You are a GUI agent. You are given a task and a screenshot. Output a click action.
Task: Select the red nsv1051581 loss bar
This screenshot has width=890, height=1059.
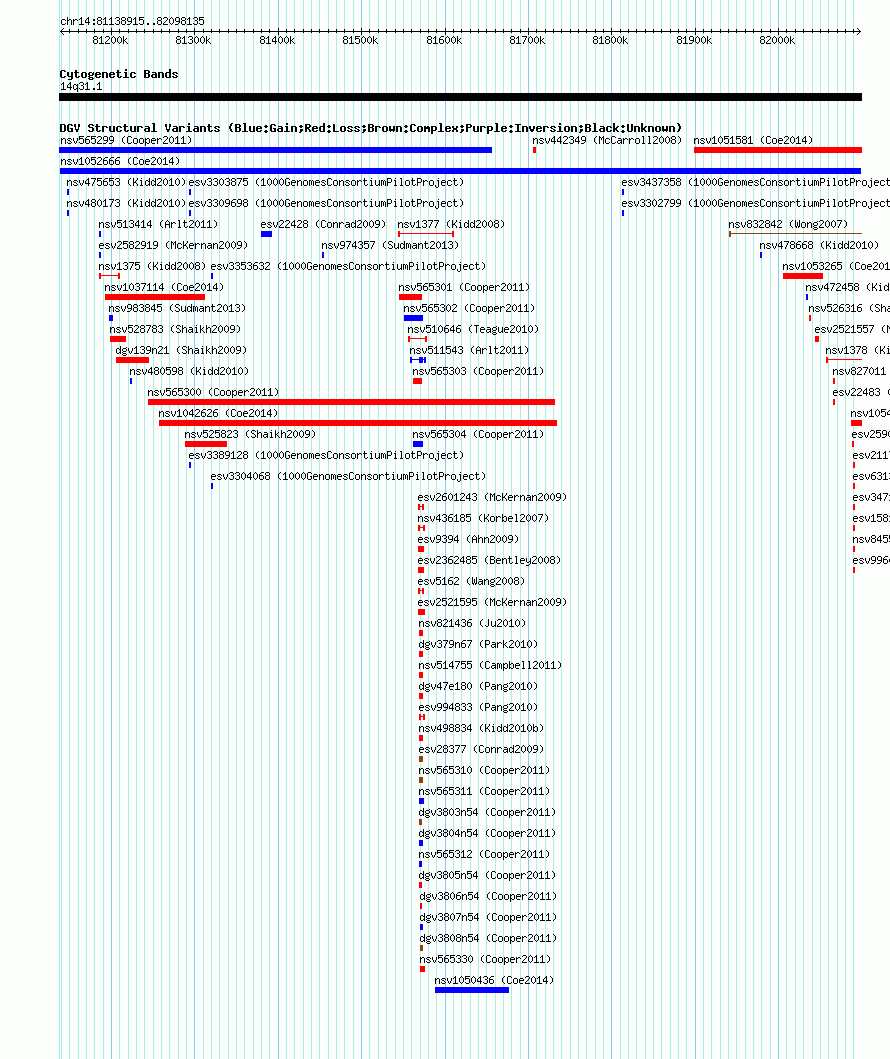click(777, 150)
